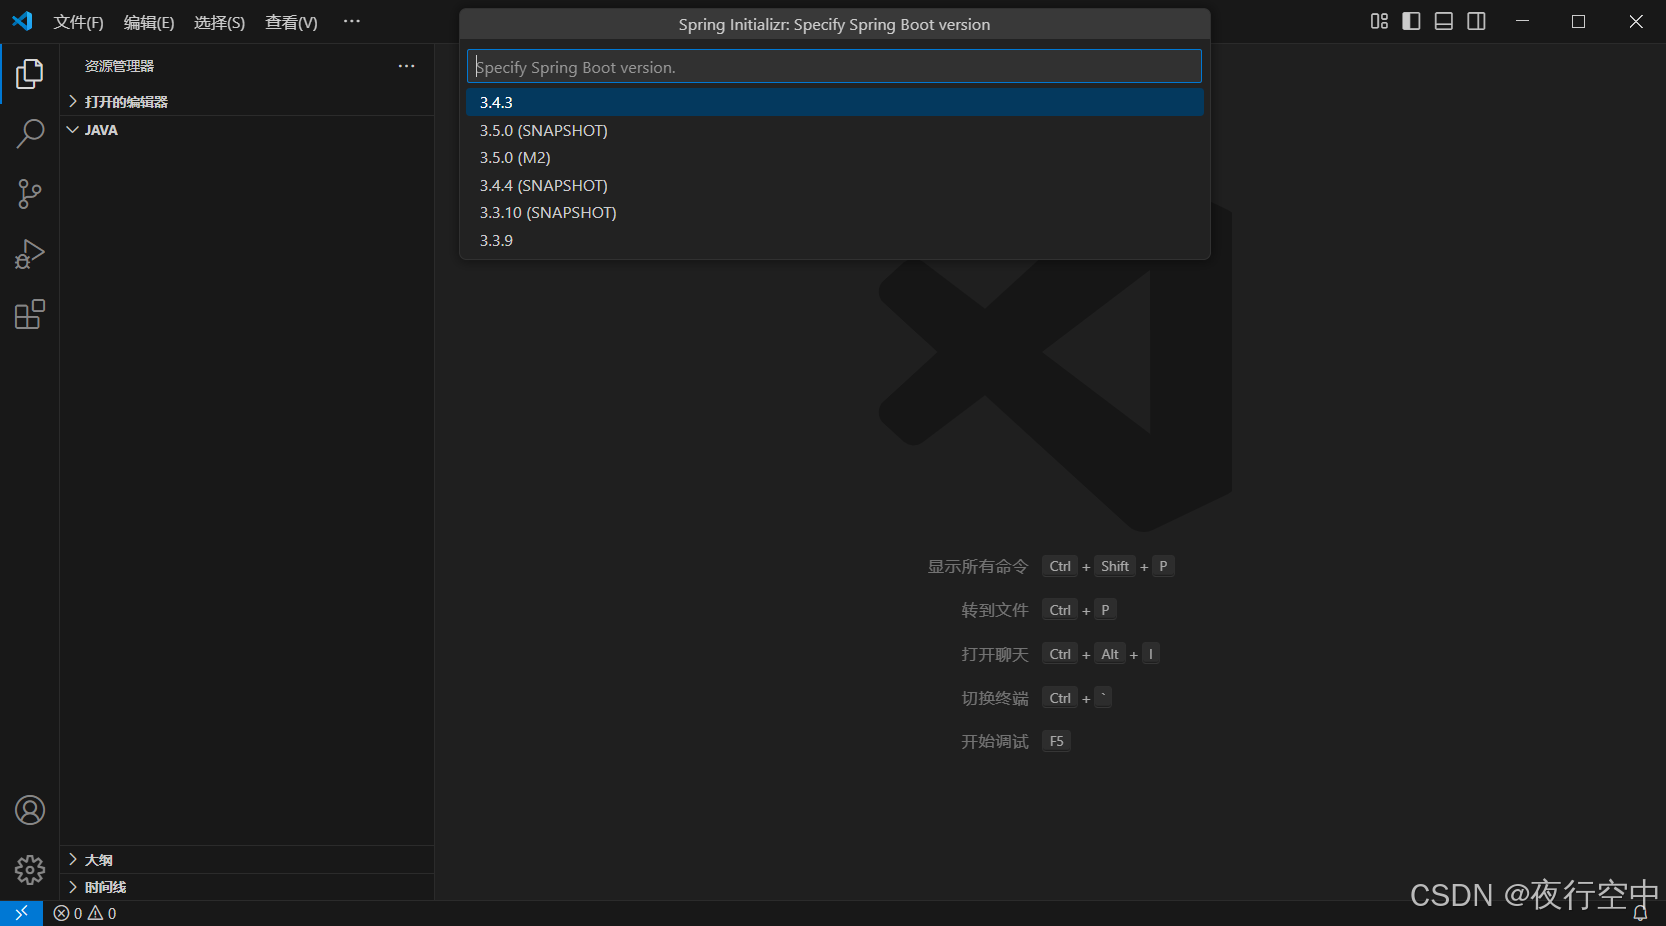
Task: Toggle the secondary side bar visibility
Action: tap(1476, 21)
